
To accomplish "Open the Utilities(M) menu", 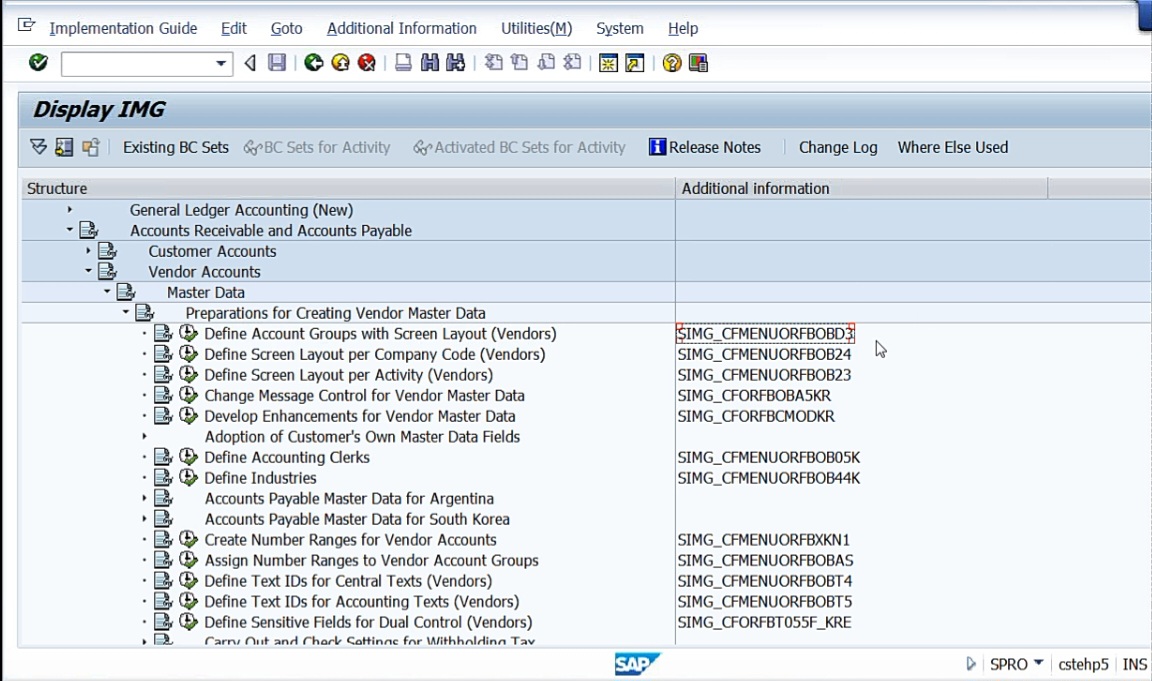I will click(536, 28).
